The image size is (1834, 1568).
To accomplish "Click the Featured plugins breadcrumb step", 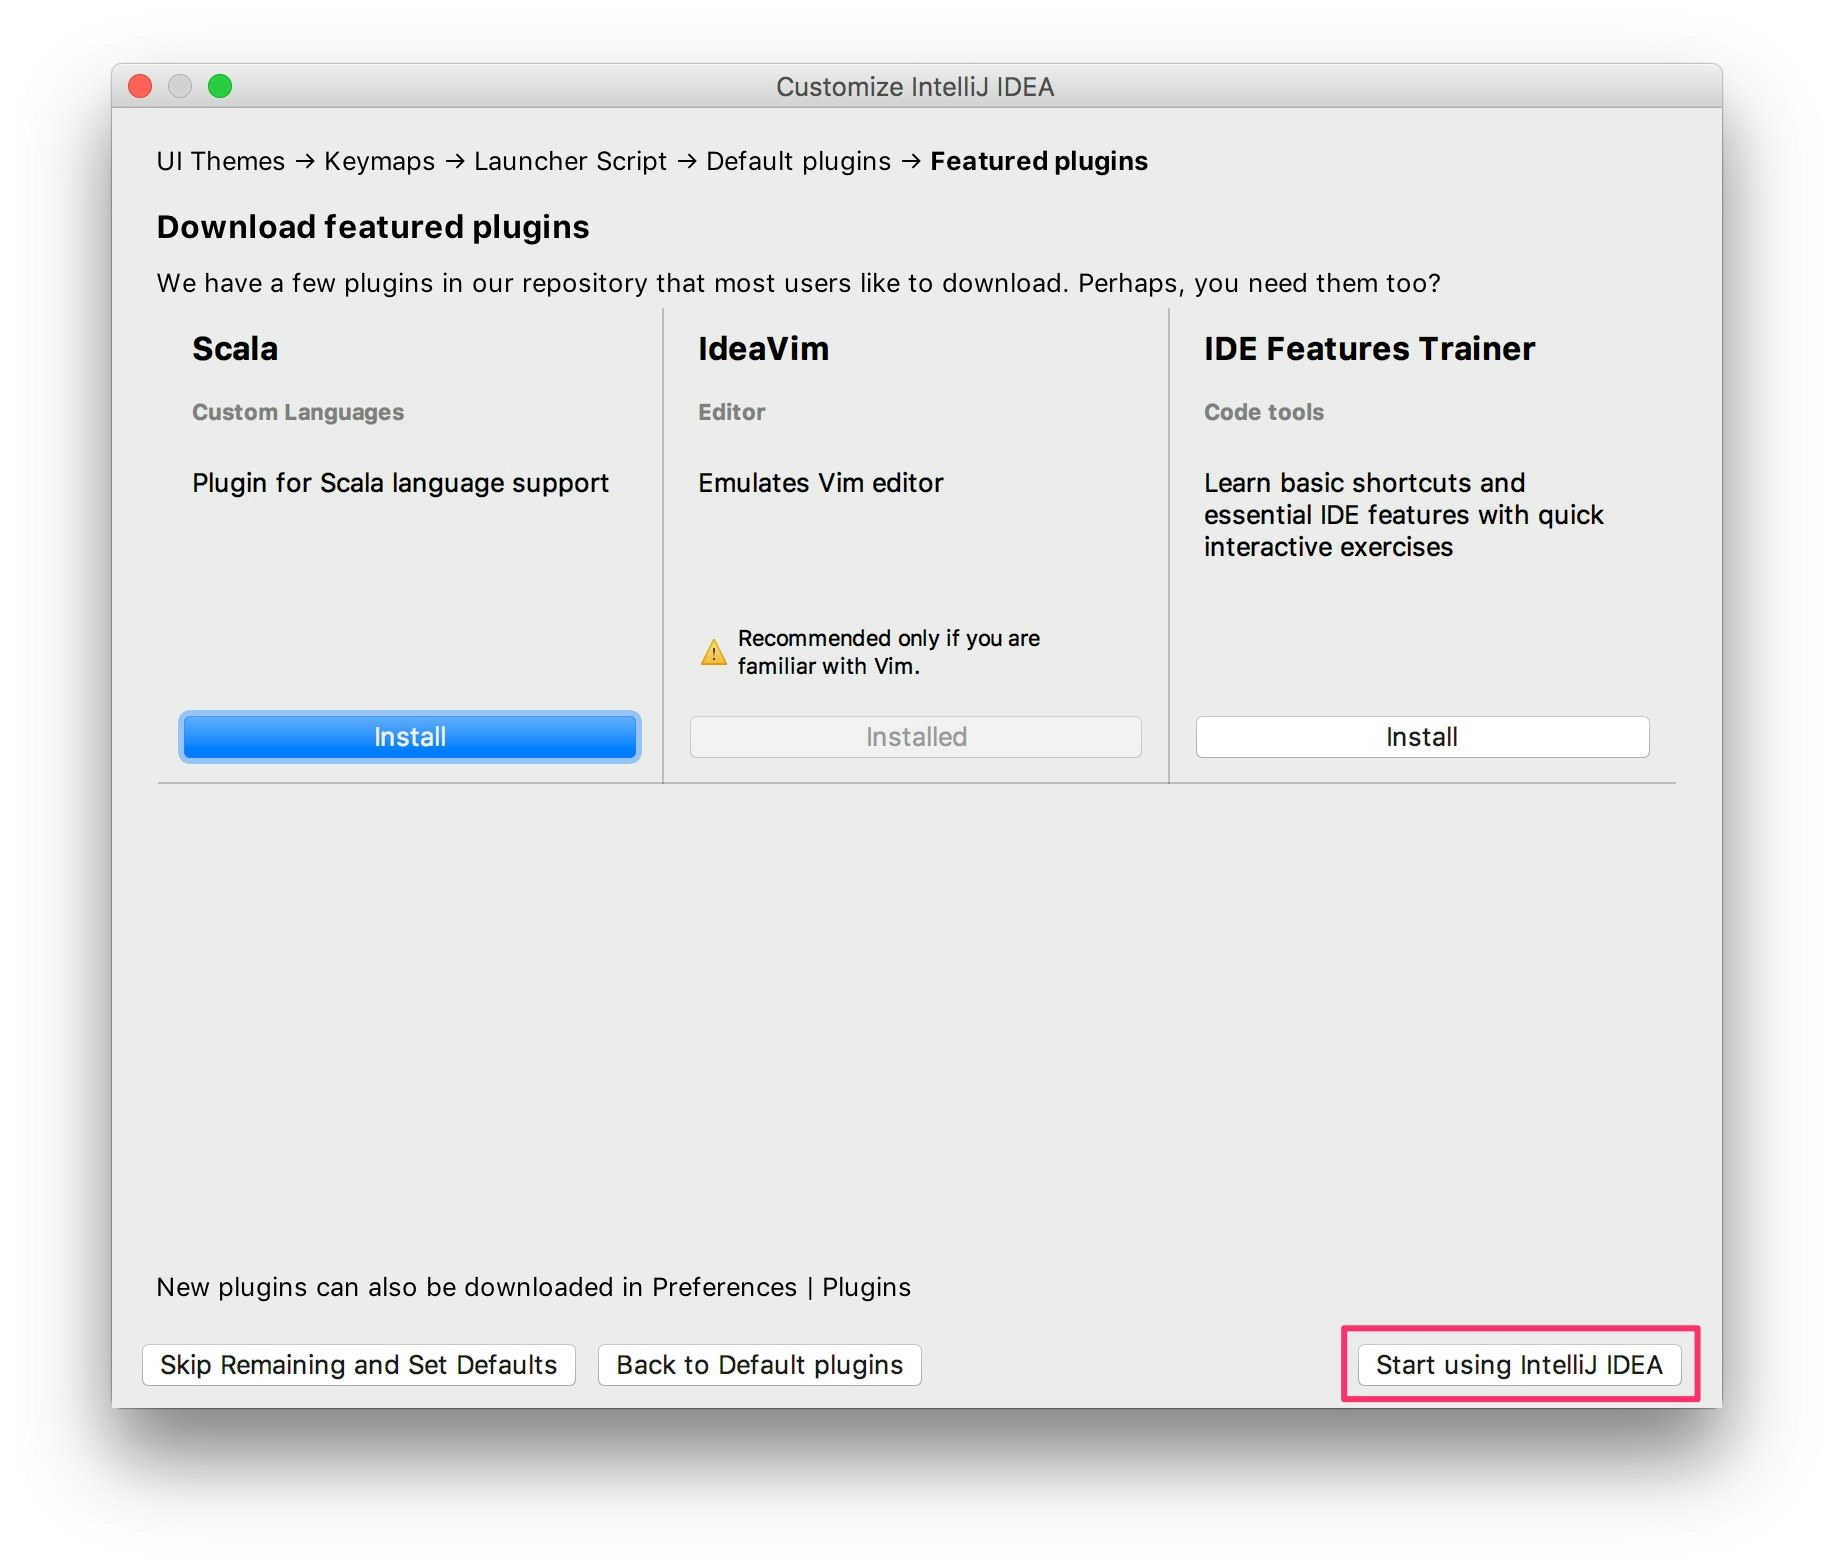I will click(1039, 161).
